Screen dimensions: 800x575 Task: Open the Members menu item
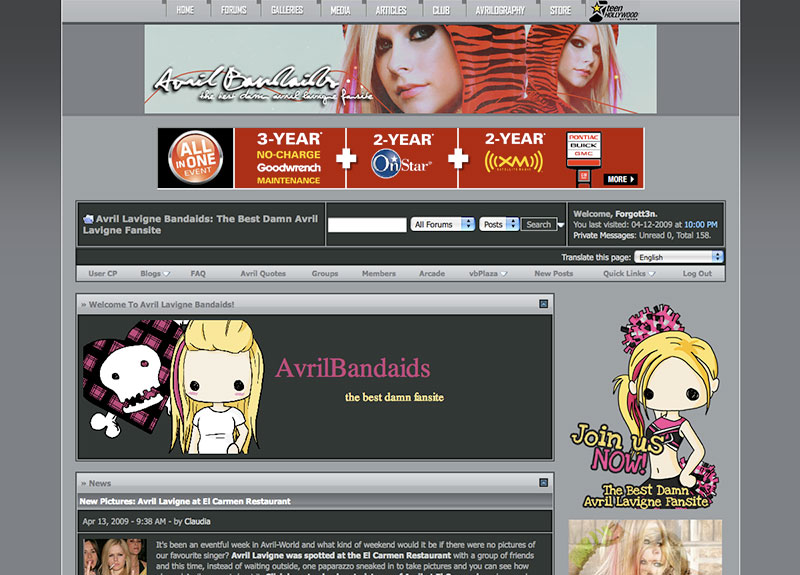point(379,273)
